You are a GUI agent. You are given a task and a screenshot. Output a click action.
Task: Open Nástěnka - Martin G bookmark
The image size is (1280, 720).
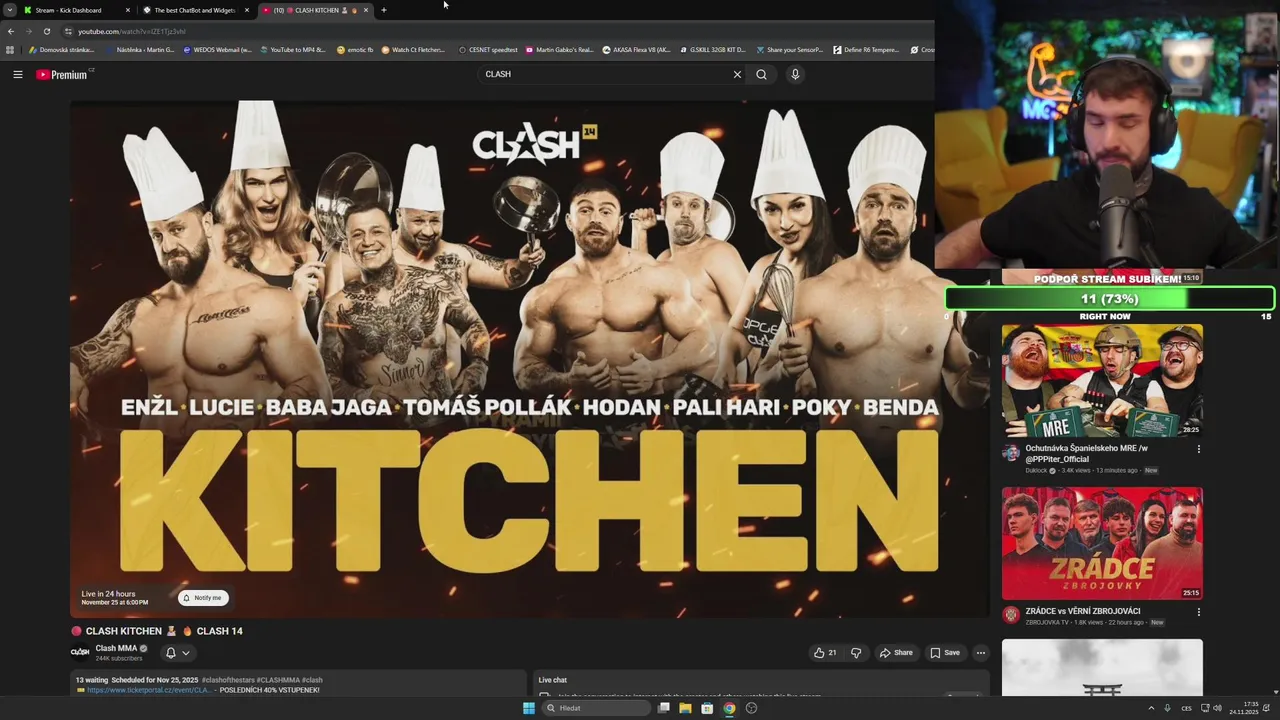(139, 49)
